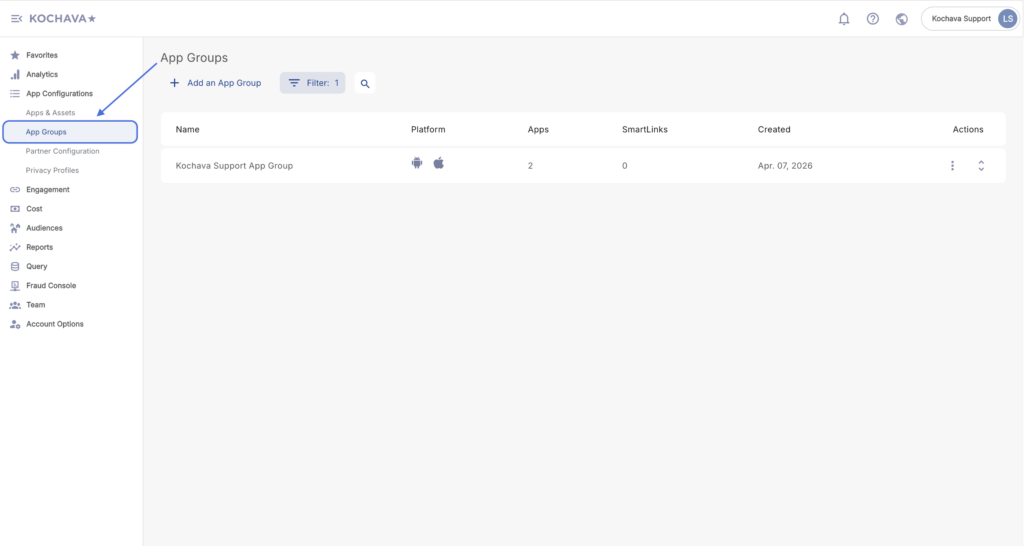Open the three-dot actions menu

click(952, 166)
